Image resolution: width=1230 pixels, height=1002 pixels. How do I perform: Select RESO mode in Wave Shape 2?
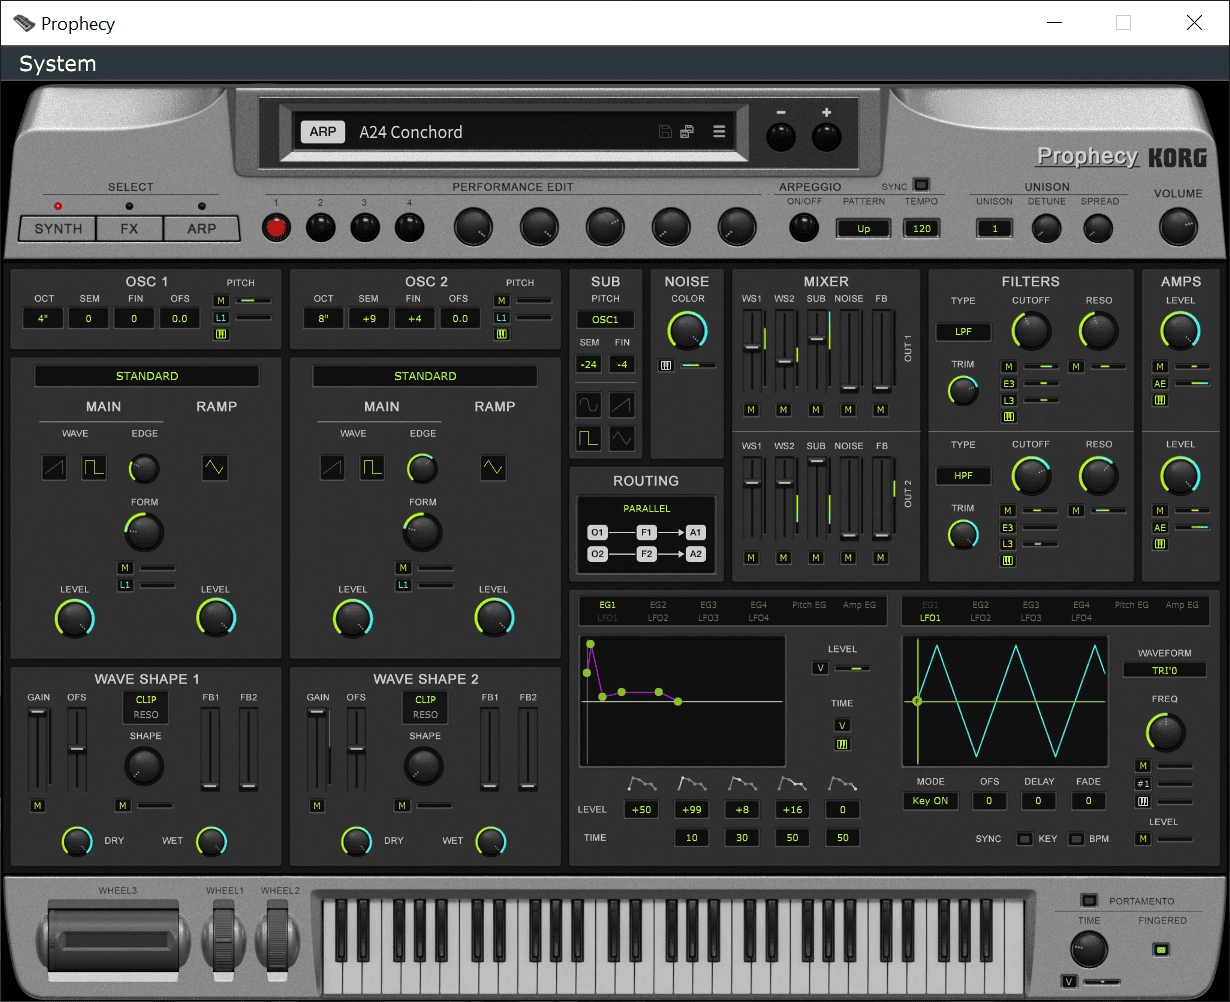point(425,715)
